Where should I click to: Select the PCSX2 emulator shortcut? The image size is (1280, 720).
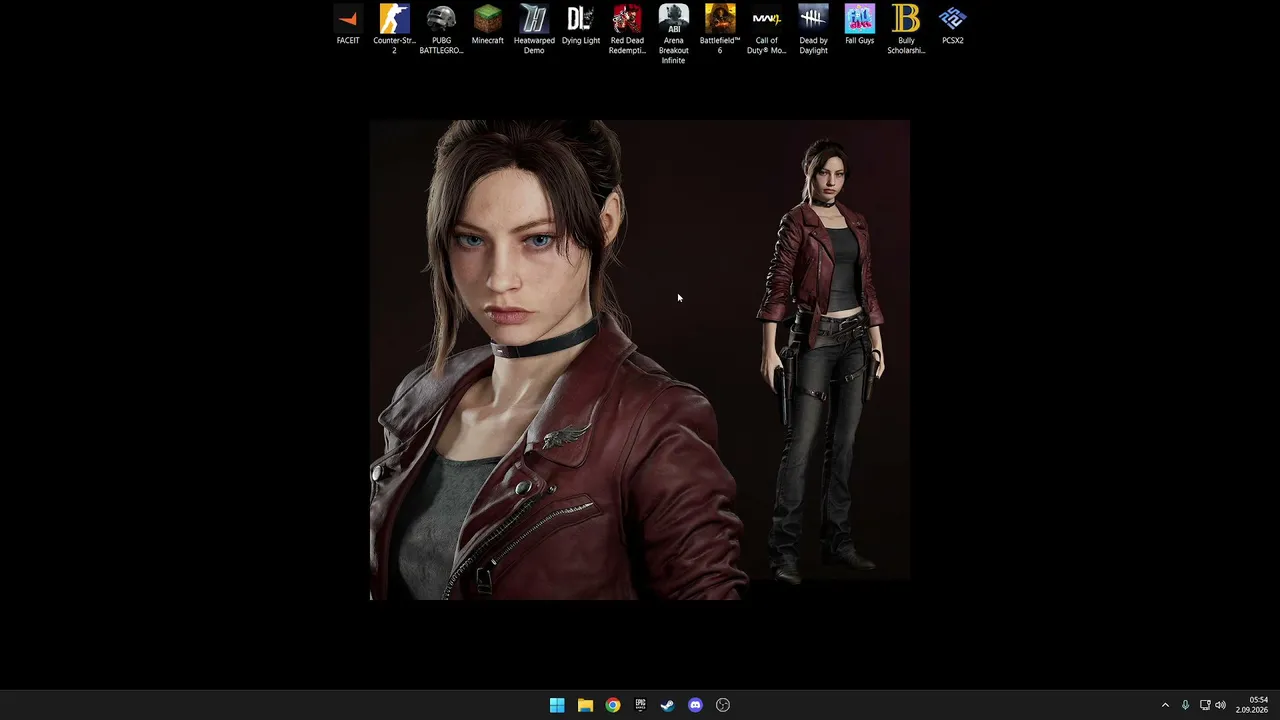tap(953, 25)
